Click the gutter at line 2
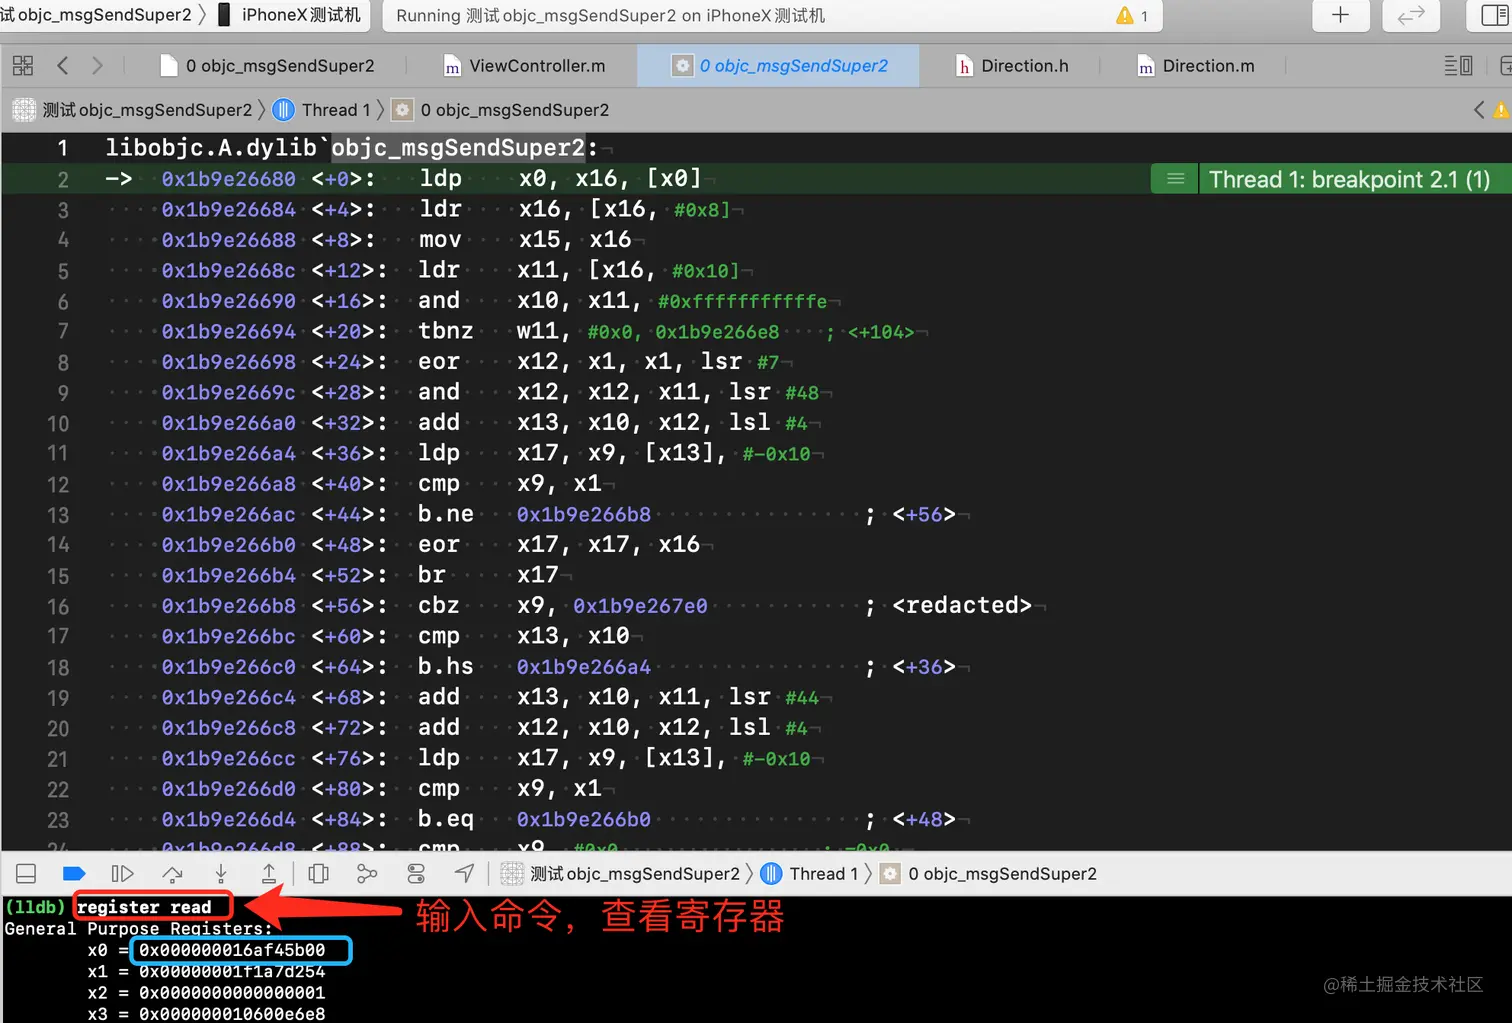 (x=62, y=180)
